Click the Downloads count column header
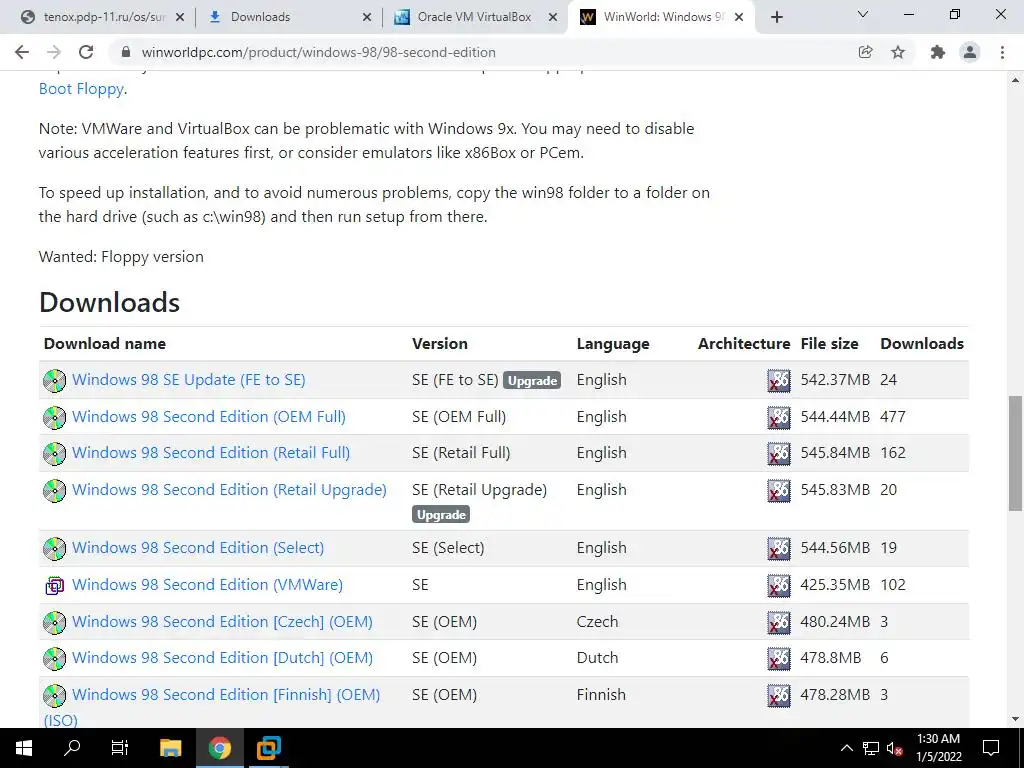The image size is (1024, 768). [922, 344]
